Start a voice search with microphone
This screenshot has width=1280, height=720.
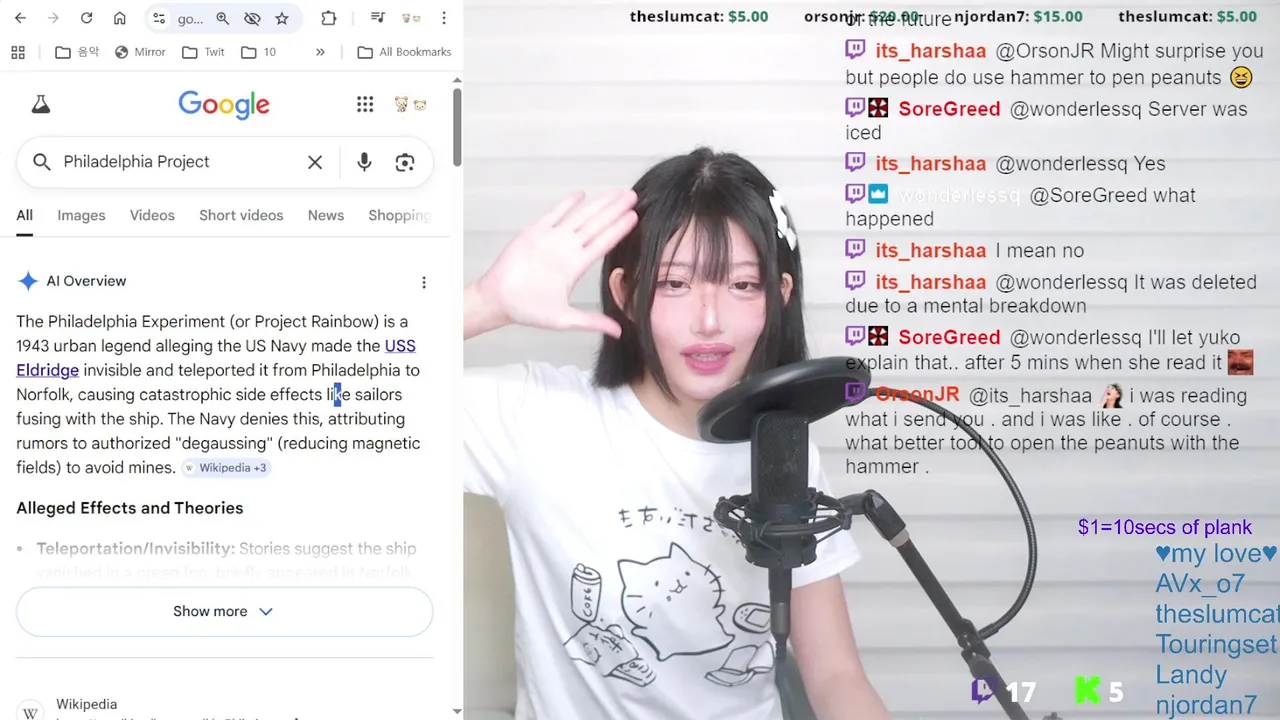[364, 162]
